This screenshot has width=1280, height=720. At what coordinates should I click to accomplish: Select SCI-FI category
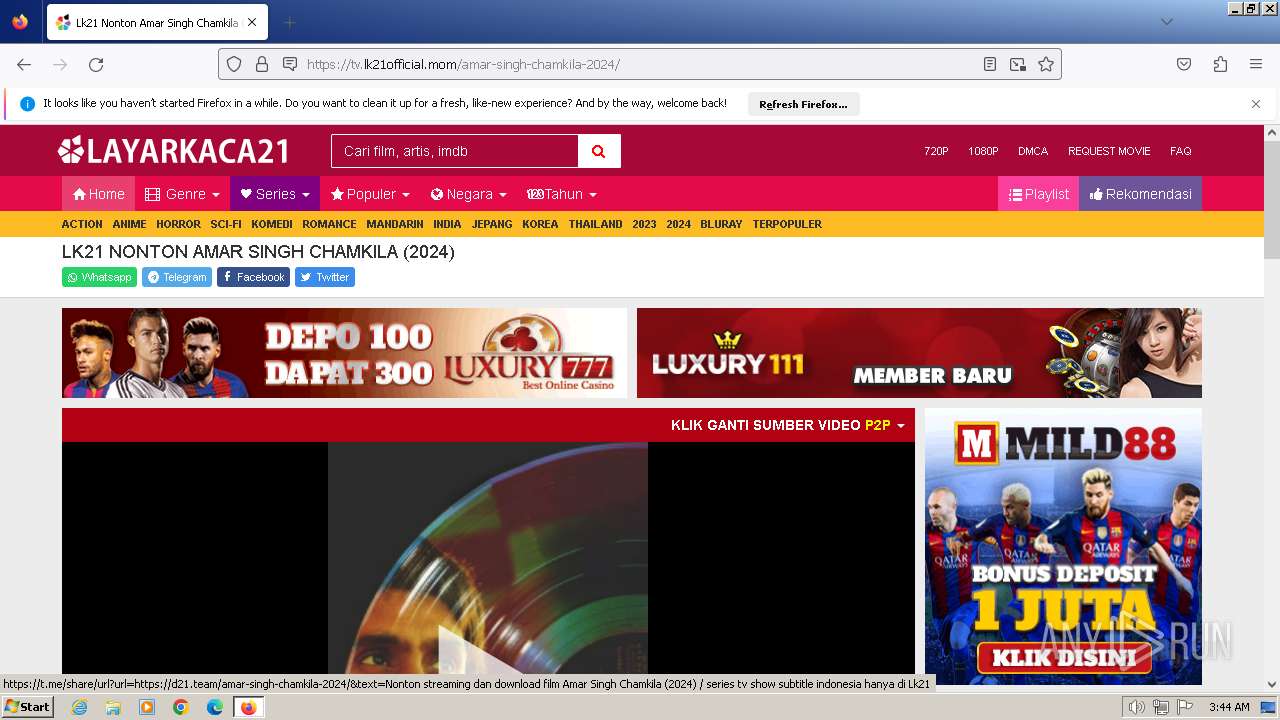(x=226, y=224)
